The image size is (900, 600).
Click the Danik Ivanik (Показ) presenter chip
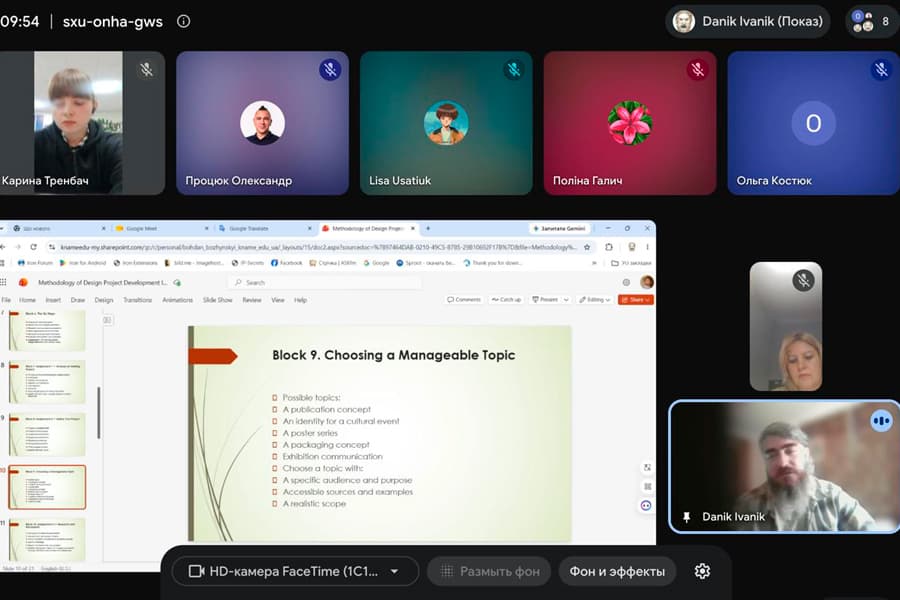point(748,21)
